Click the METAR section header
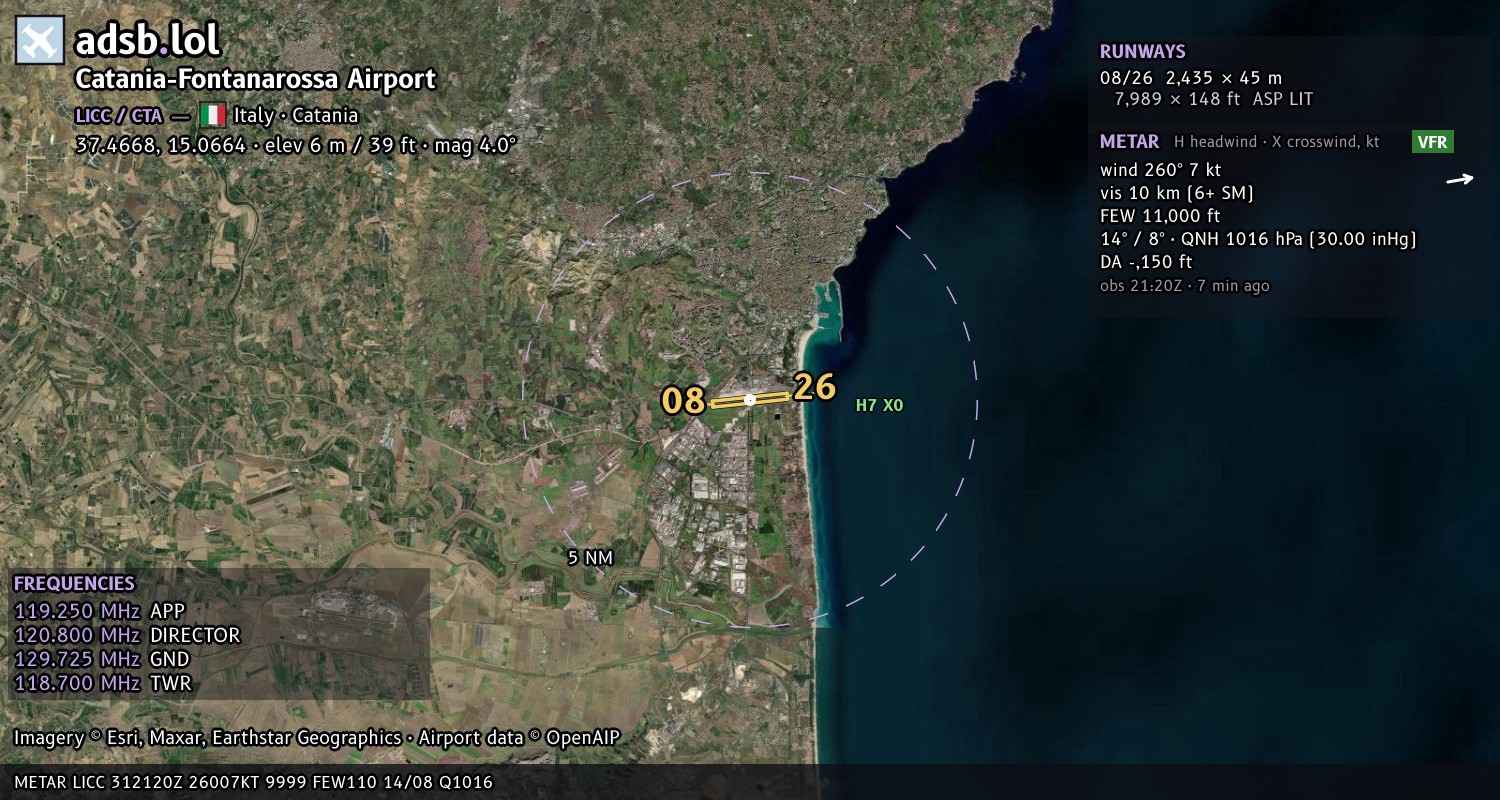This screenshot has height=800, width=1500. click(1130, 142)
